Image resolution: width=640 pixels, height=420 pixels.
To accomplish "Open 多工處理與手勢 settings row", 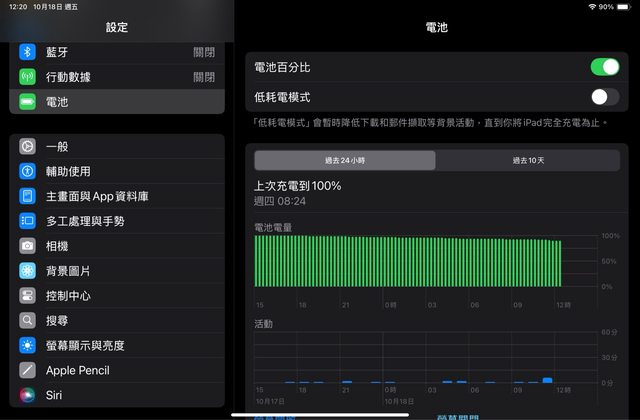I will [x=86, y=221].
